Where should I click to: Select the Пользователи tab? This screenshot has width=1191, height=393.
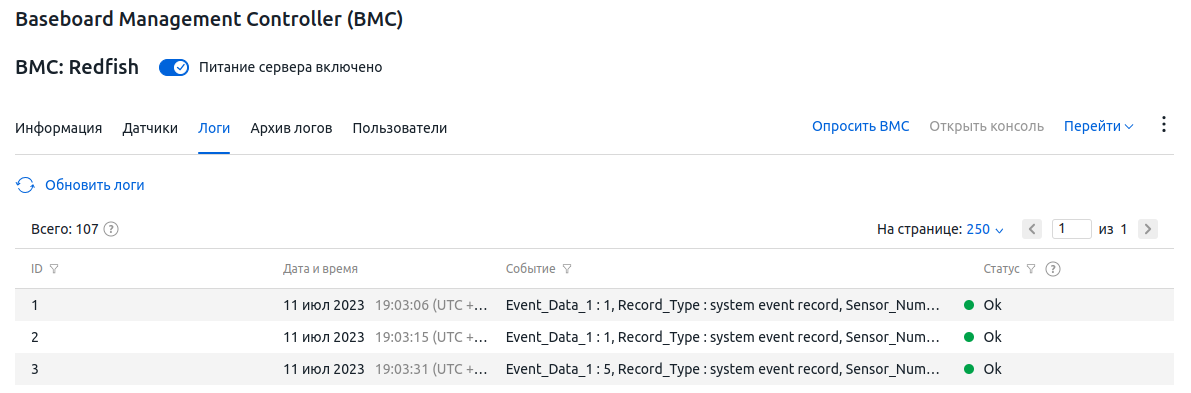pos(400,128)
